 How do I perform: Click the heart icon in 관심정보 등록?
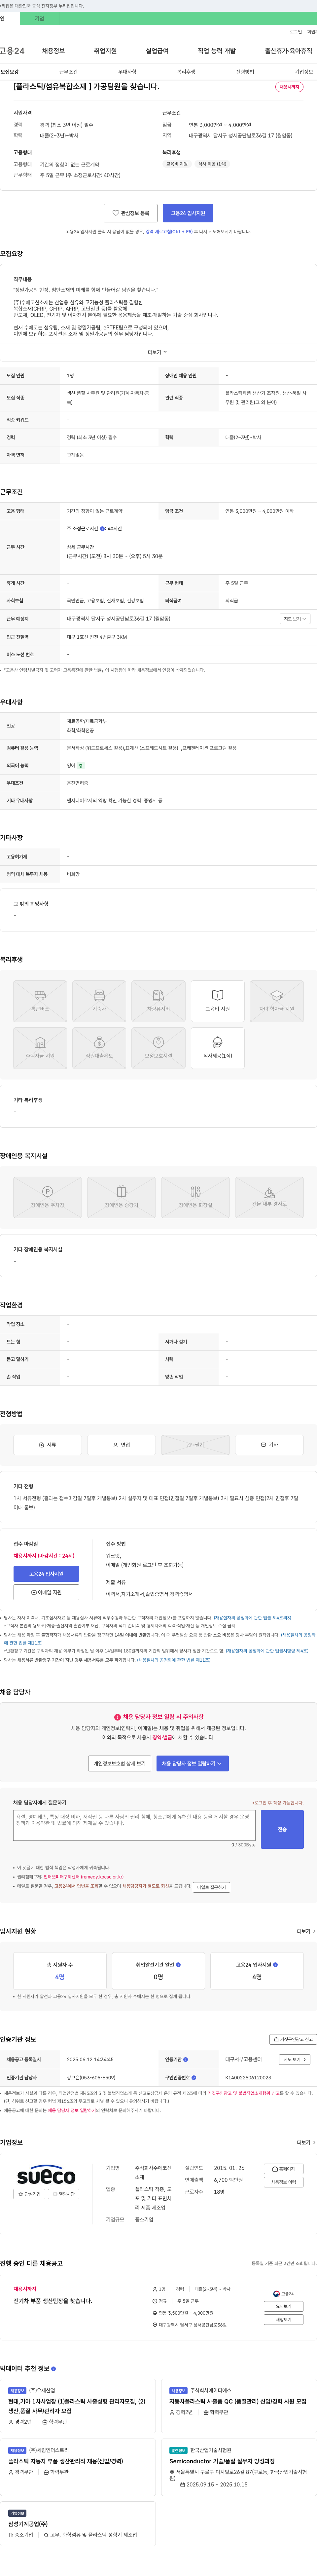[116, 213]
